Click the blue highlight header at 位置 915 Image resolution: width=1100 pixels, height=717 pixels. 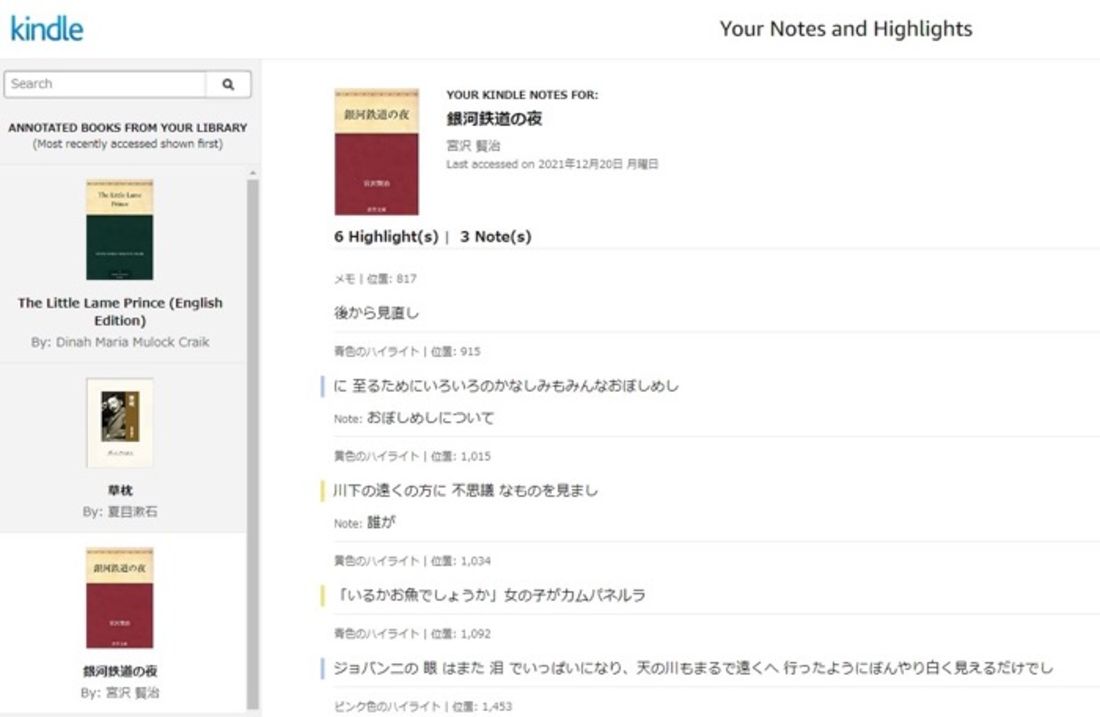coord(407,351)
